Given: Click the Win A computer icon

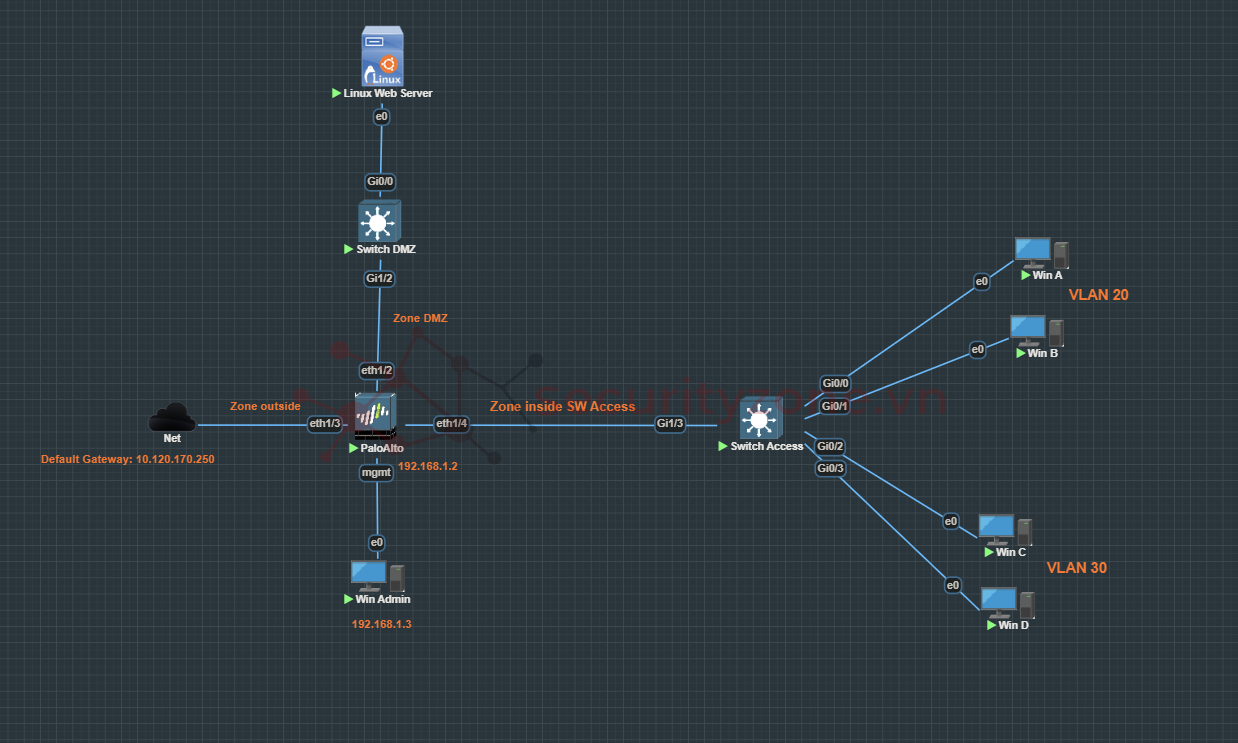Looking at the screenshot, I should 1041,253.
